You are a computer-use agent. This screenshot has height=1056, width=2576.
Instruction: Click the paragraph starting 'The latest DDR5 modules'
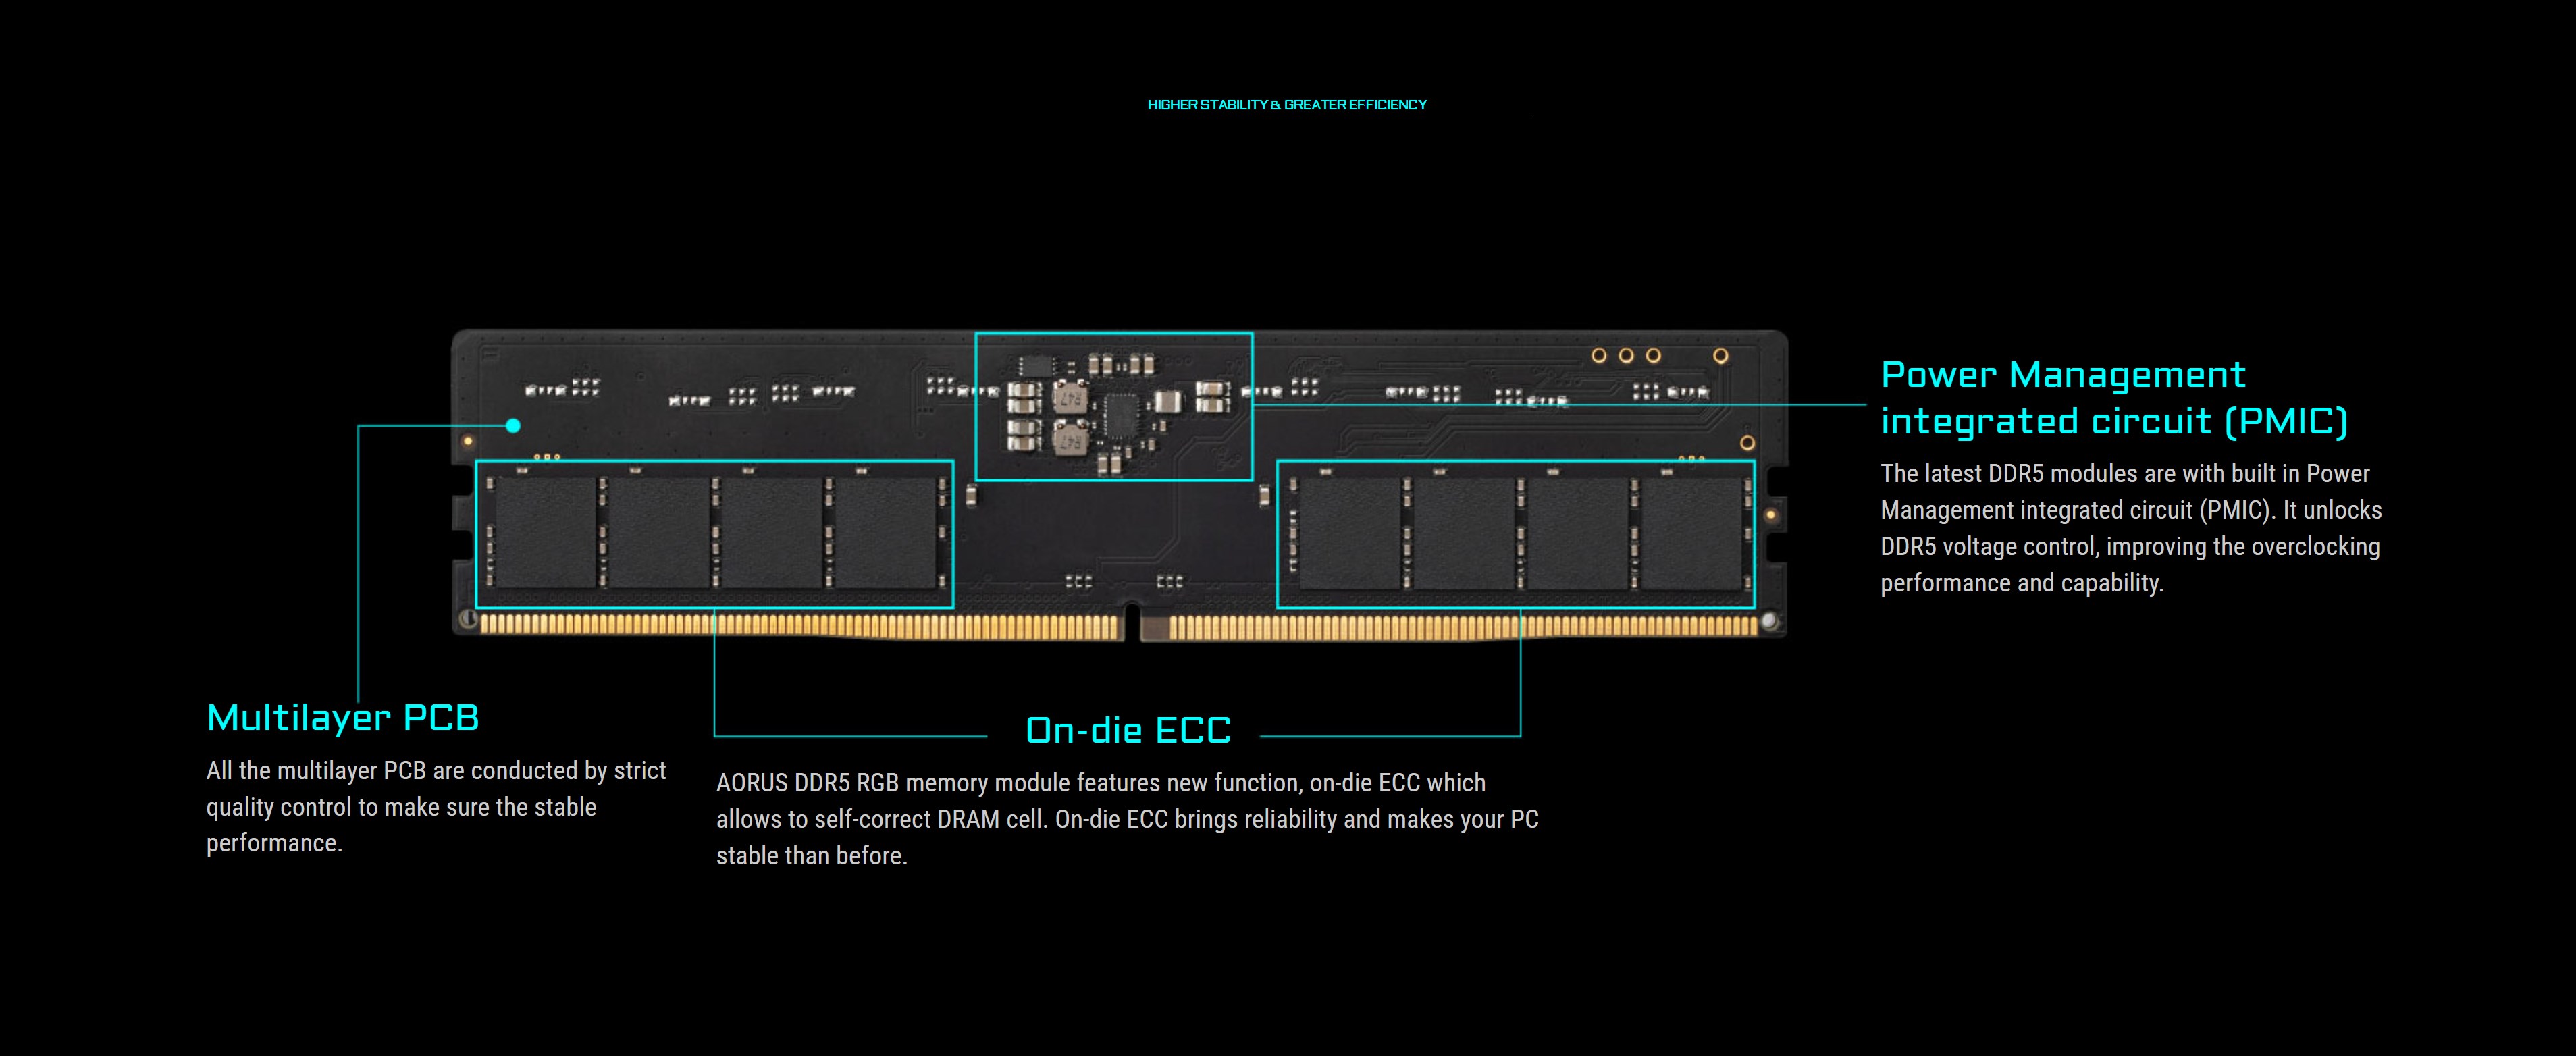point(2131,528)
